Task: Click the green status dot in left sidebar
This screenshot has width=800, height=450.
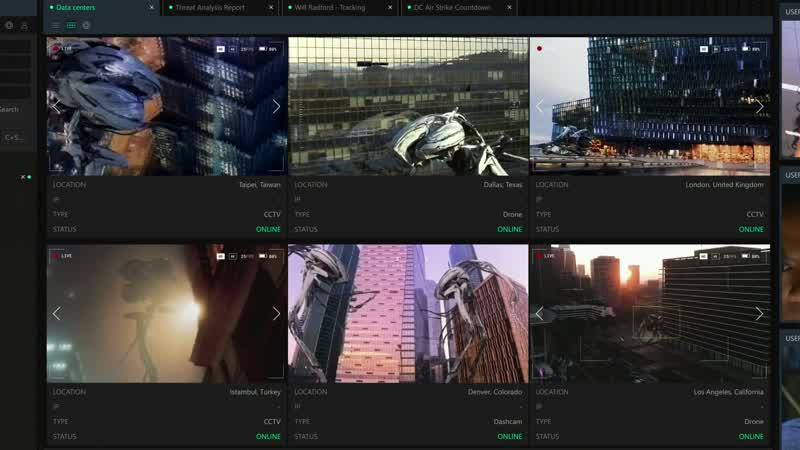Action: click(29, 177)
